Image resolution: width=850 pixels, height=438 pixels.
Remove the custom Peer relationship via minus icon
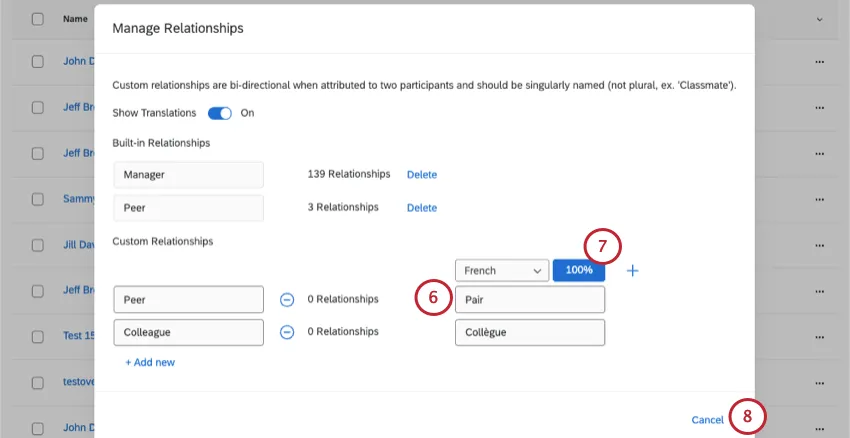(286, 299)
